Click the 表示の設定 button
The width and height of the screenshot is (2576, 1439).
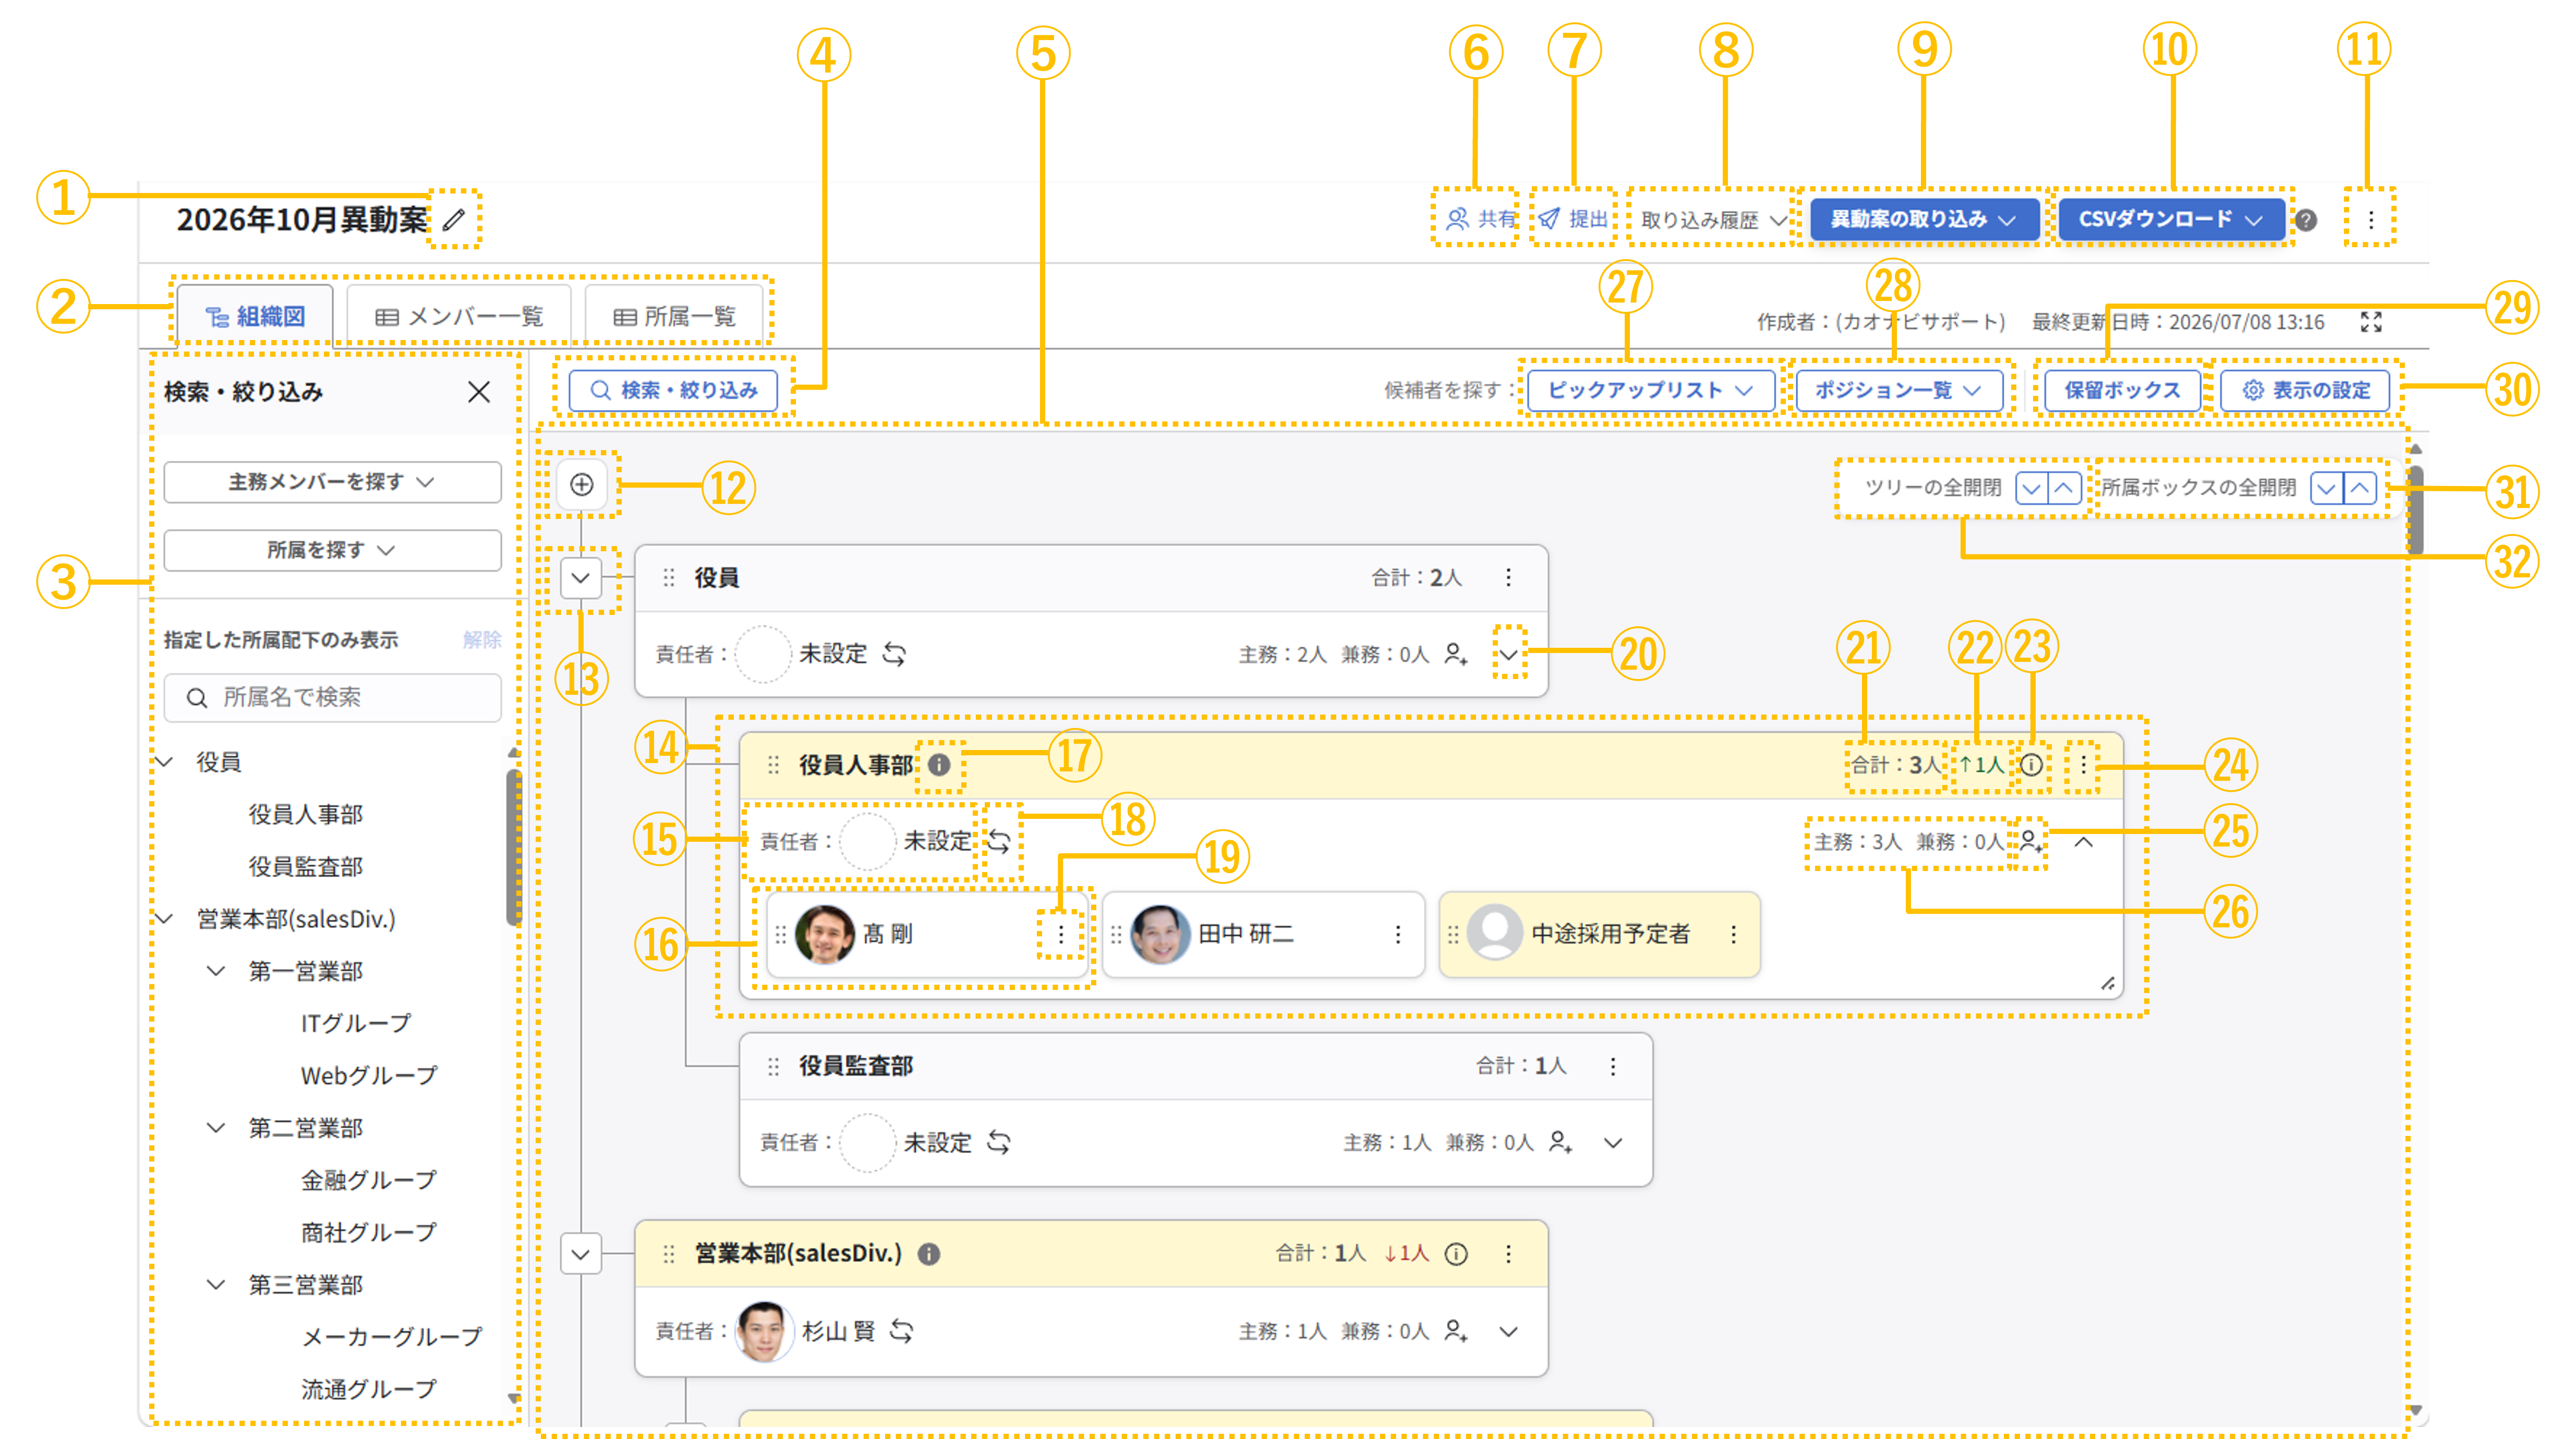click(2305, 390)
